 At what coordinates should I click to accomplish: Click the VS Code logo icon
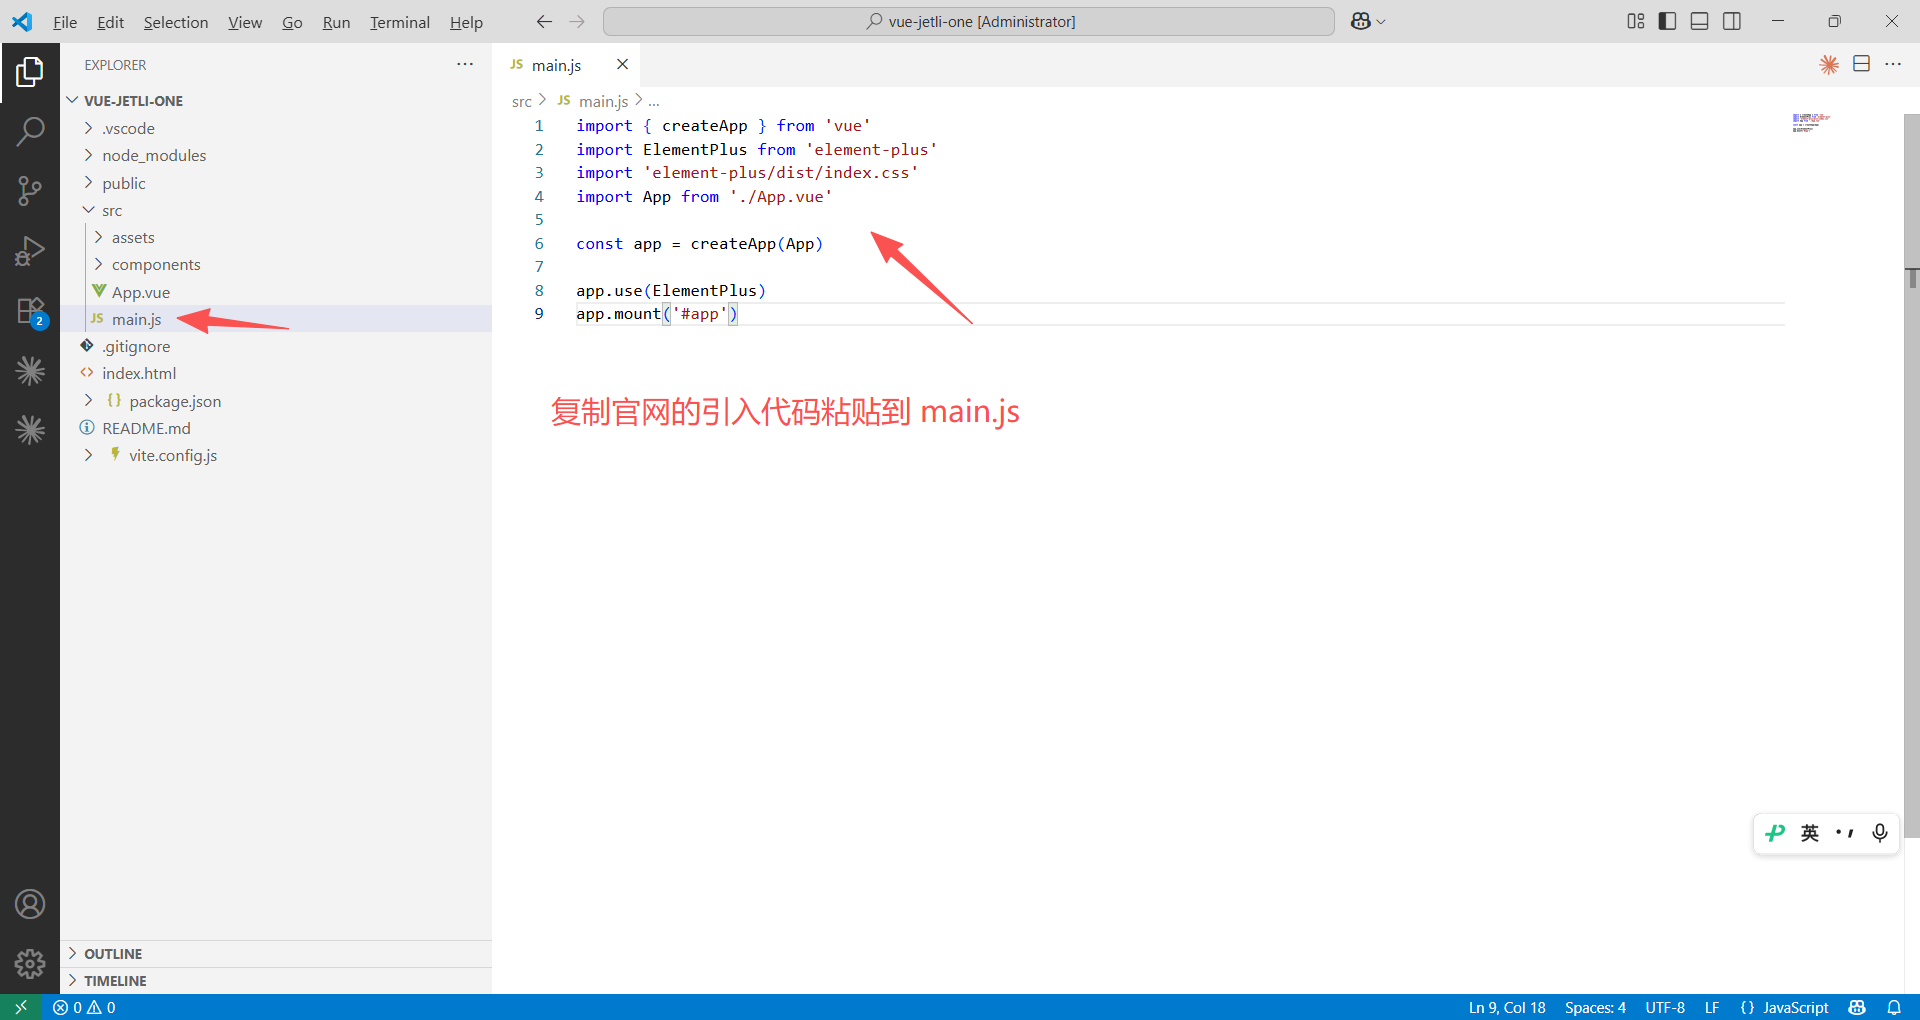pos(22,21)
